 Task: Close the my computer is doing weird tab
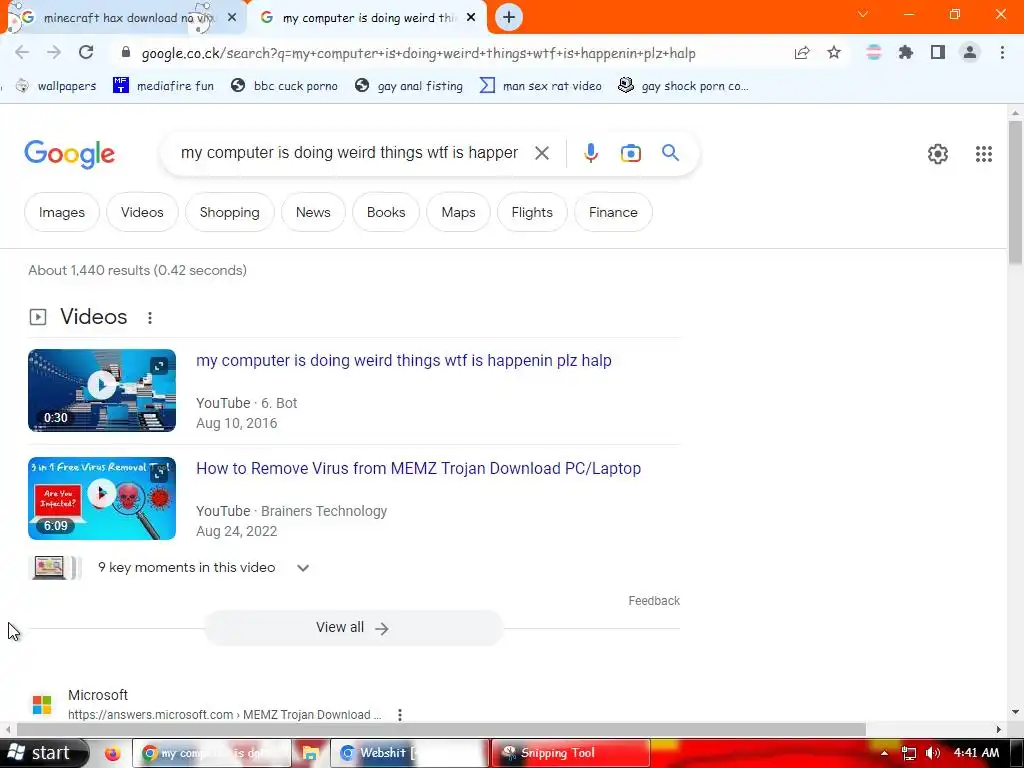[x=471, y=18]
